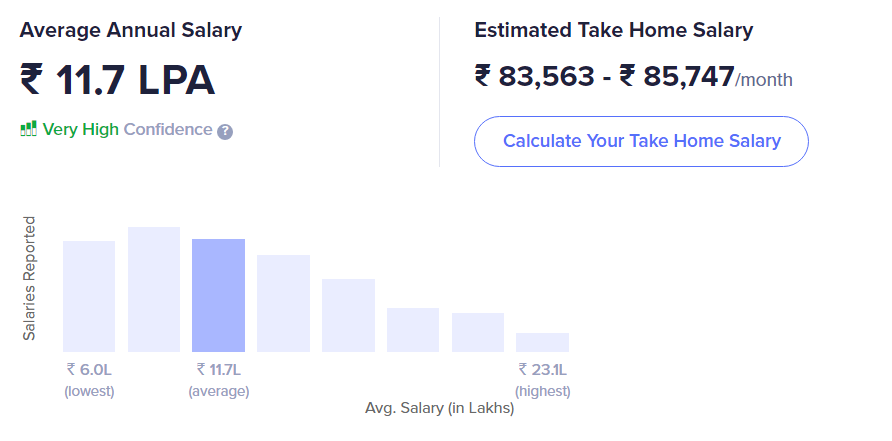
Task: Click the ₹ 23.1L highest axis label
Action: [x=542, y=370]
